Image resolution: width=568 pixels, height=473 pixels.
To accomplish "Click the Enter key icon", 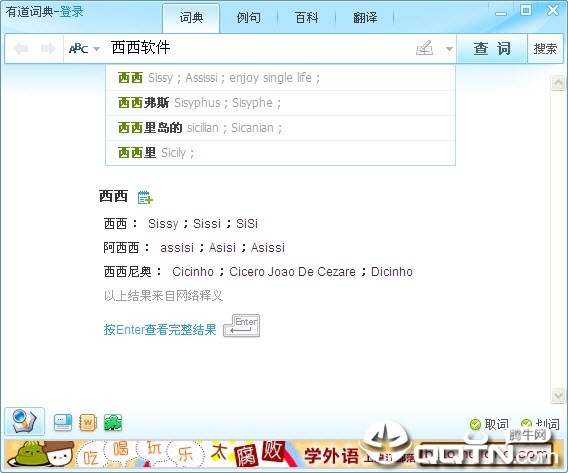I will (242, 326).
